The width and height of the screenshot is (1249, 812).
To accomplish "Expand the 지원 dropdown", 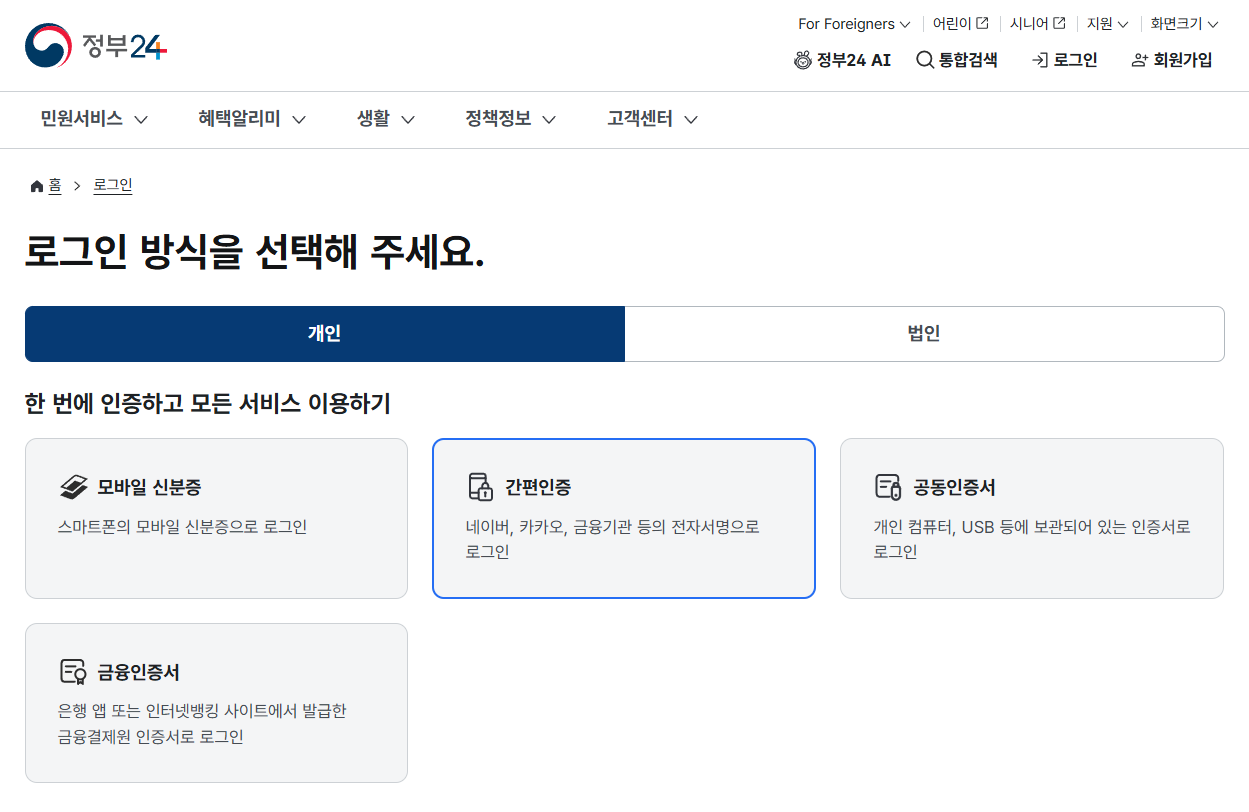I will tap(1108, 24).
